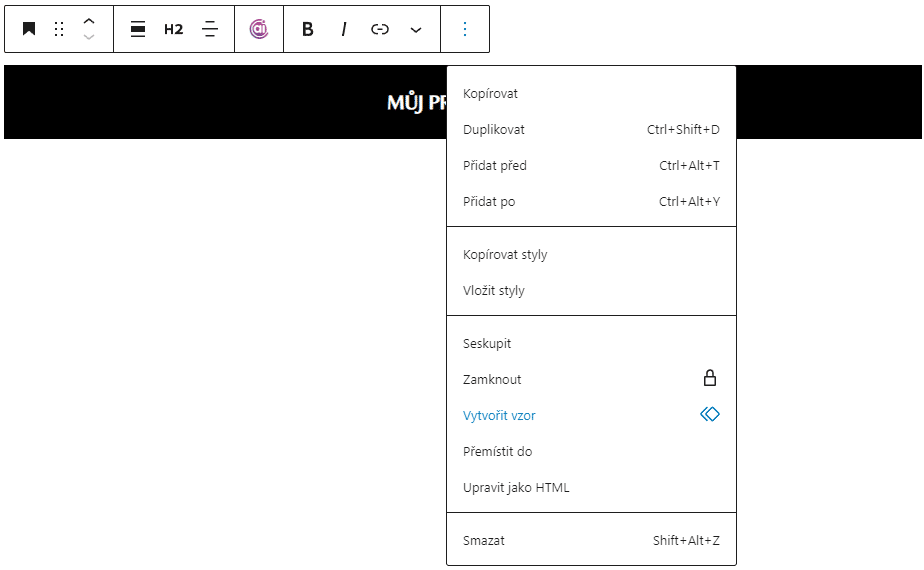Click the heading block type bookmark icon
Screen dimensions: 924x570
[x=29, y=29]
